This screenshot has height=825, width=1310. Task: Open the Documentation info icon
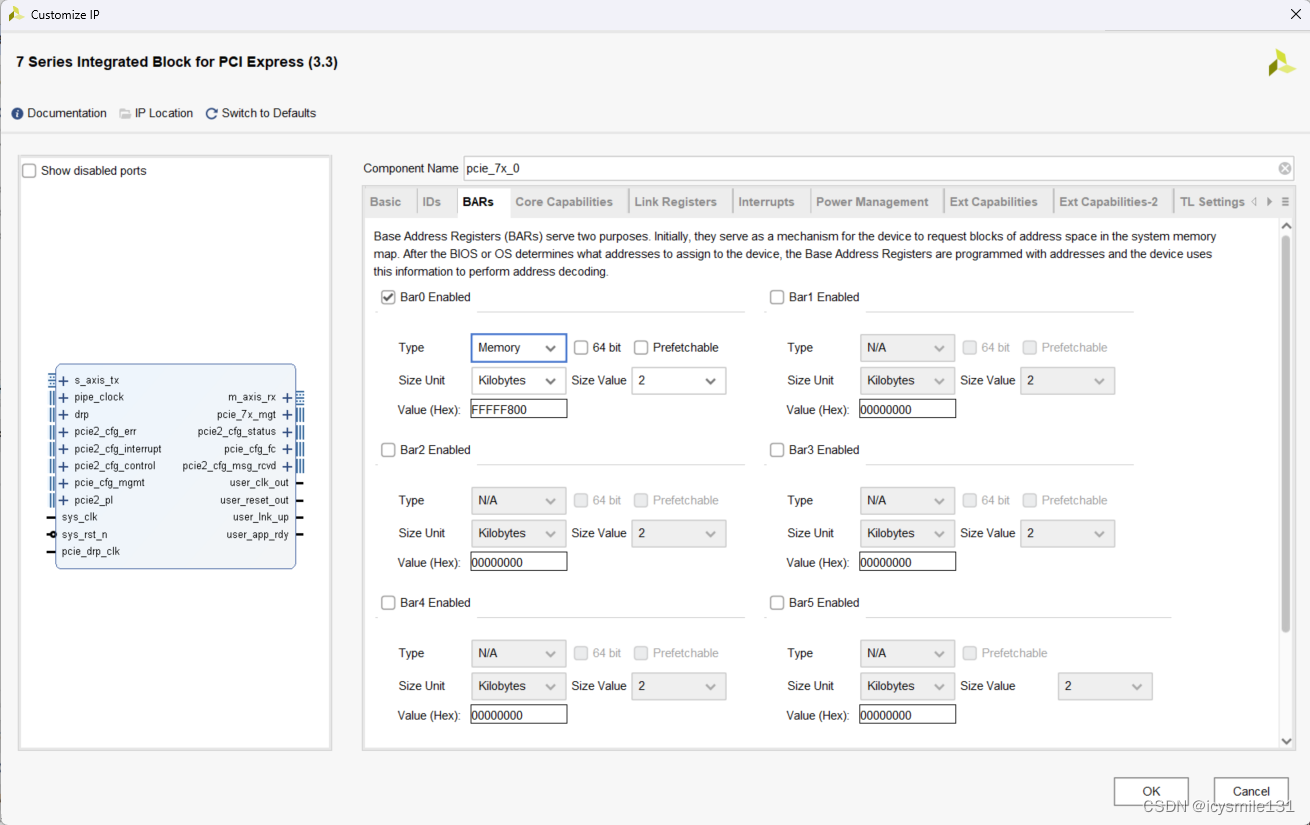pyautogui.click(x=17, y=114)
